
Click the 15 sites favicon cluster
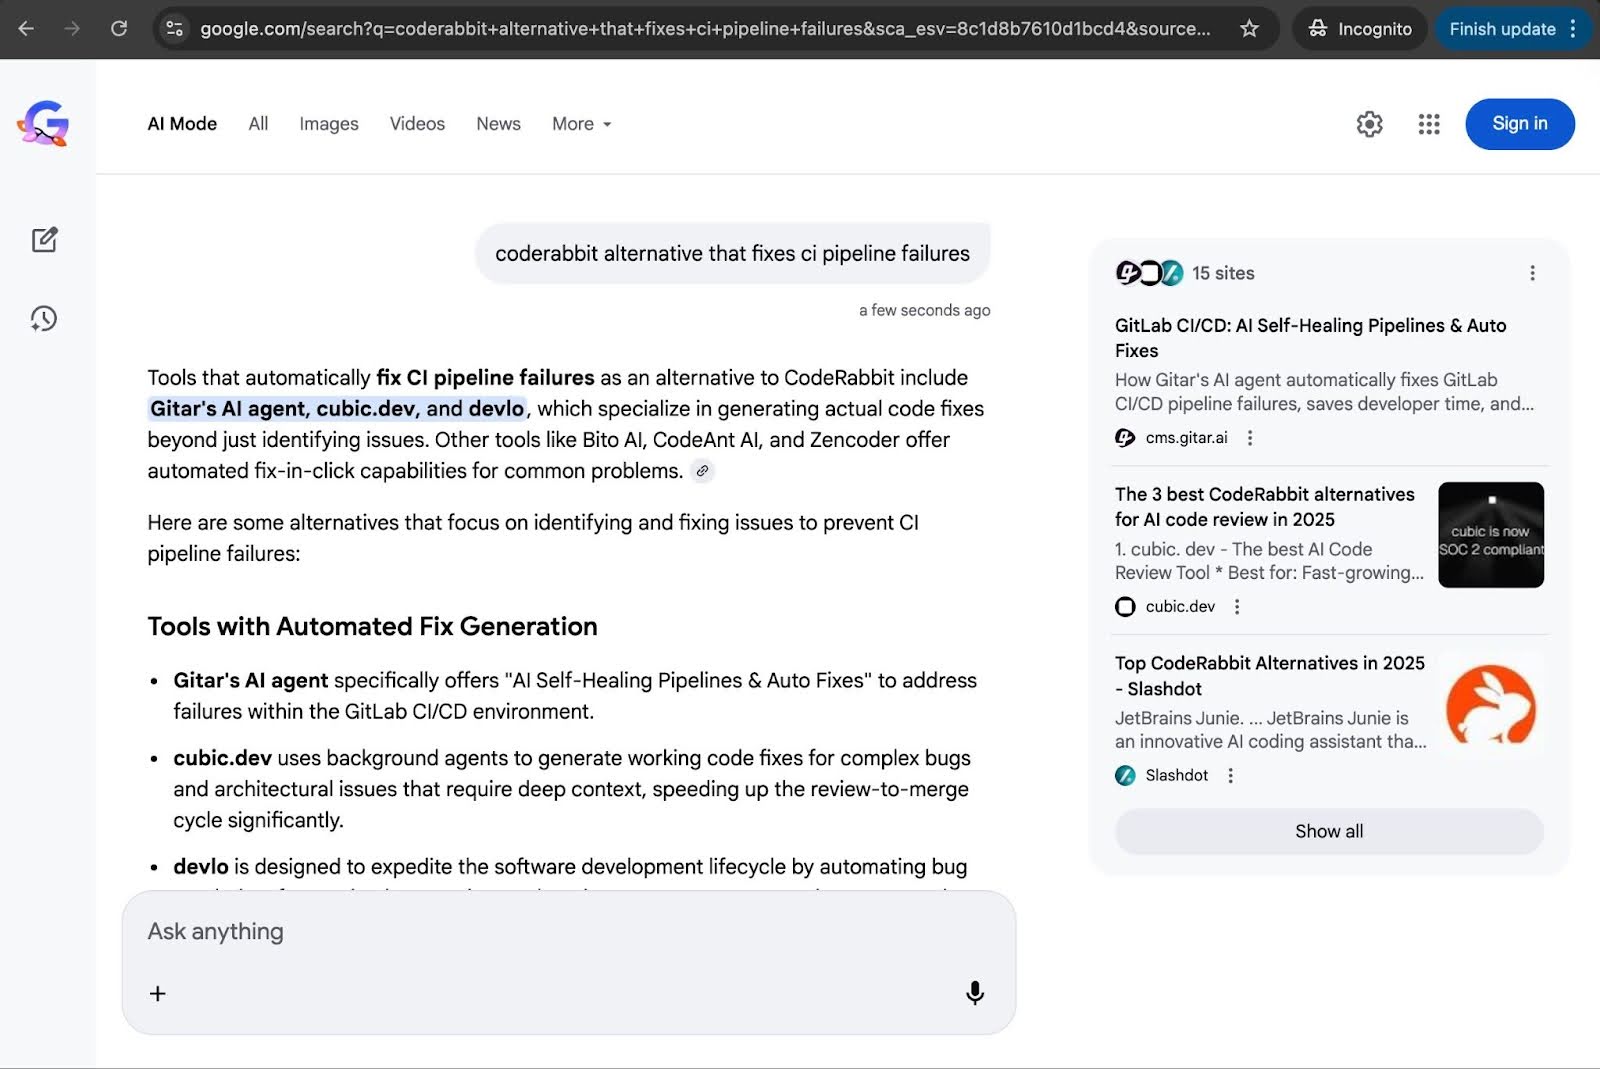coord(1149,273)
